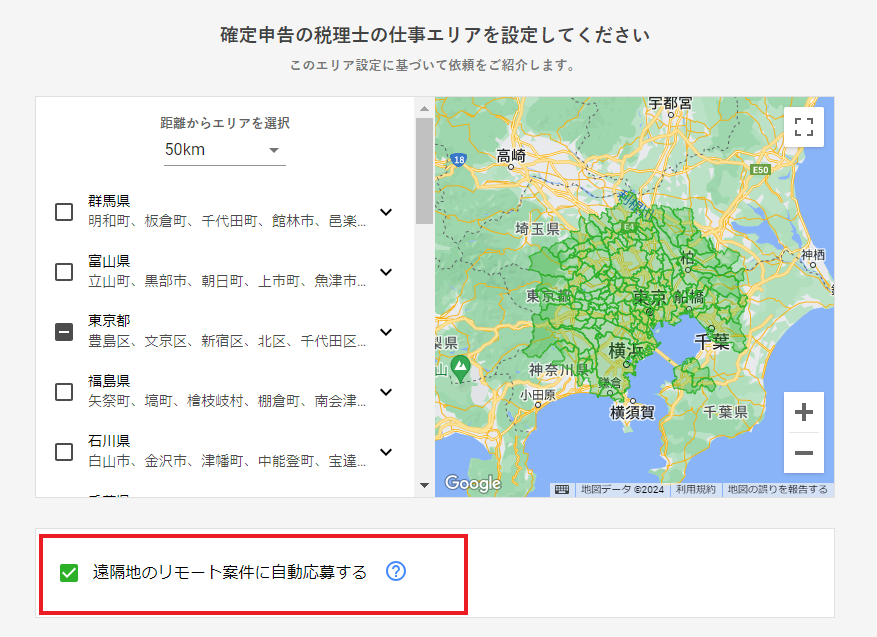Open the 50km distance dropdown
Screen dimensions: 877x637
point(225,150)
